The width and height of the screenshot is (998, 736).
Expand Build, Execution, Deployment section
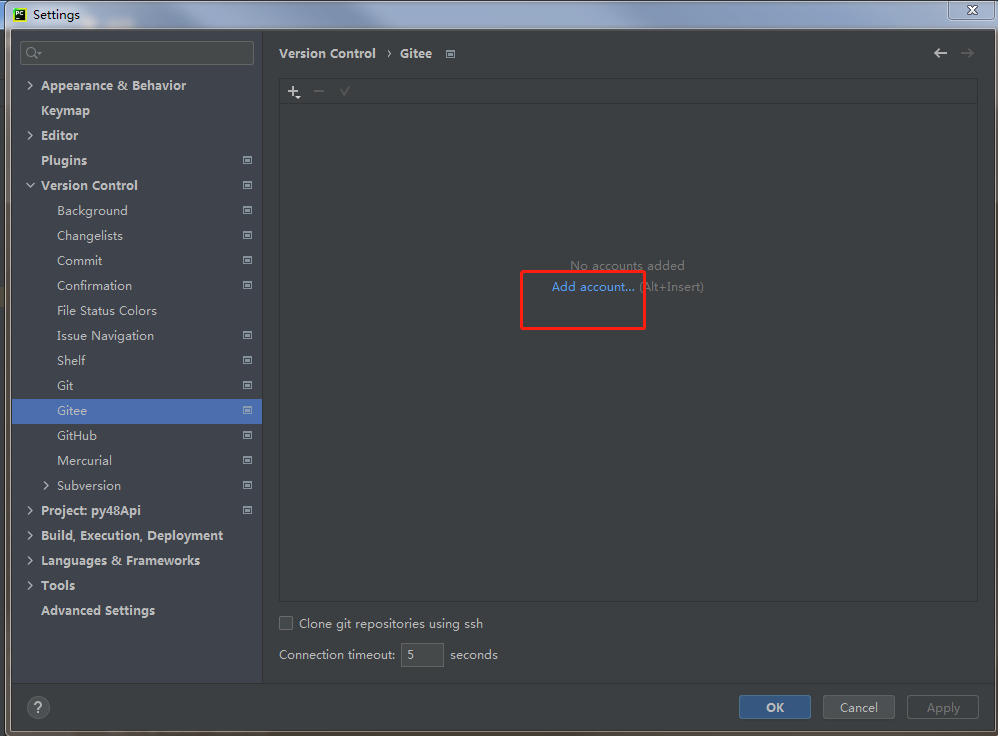click(x=30, y=535)
